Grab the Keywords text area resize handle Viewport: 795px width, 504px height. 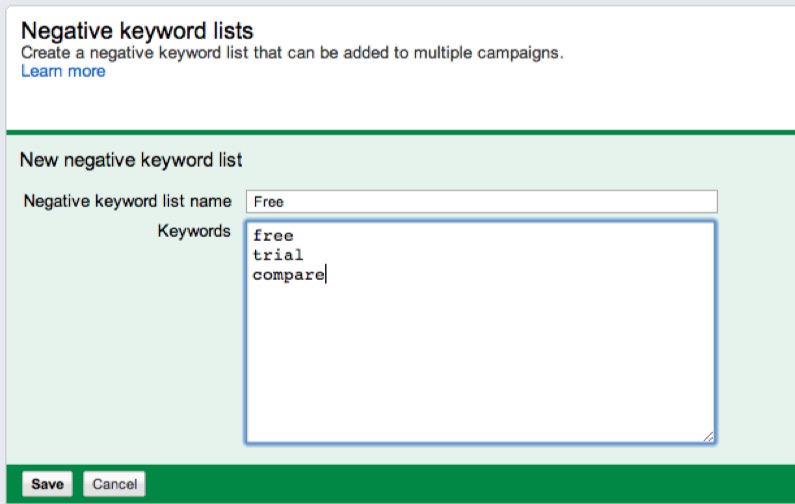point(709,436)
